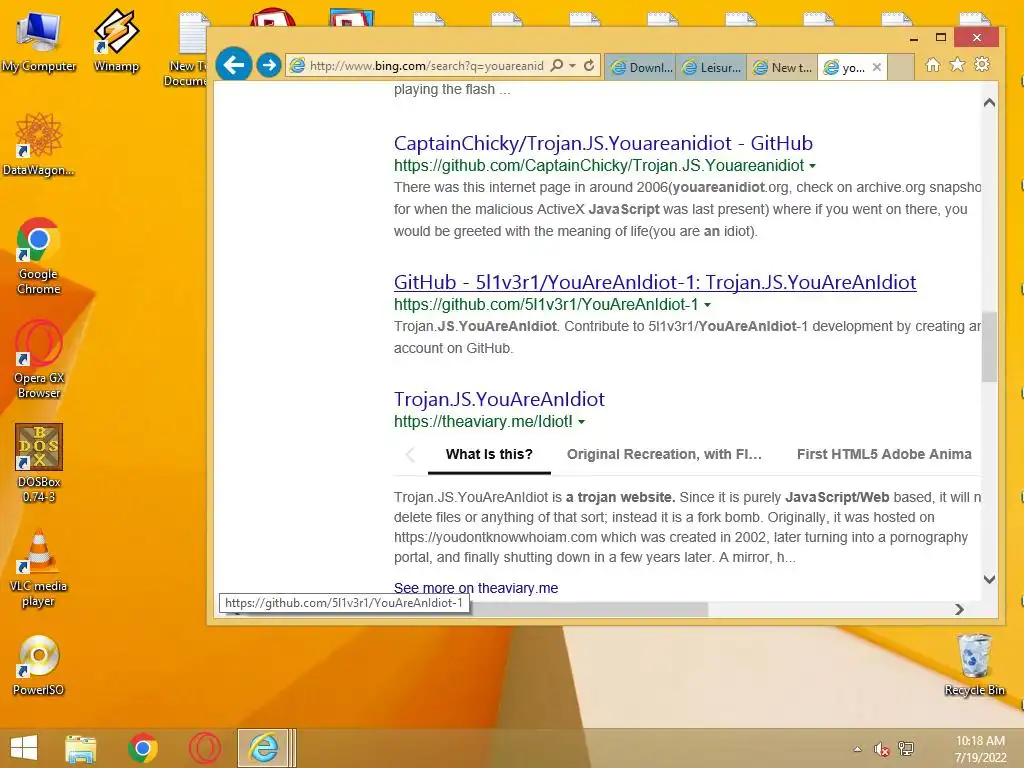Select "First HTML5 Adobe Anima" tab

pyautogui.click(x=884, y=455)
